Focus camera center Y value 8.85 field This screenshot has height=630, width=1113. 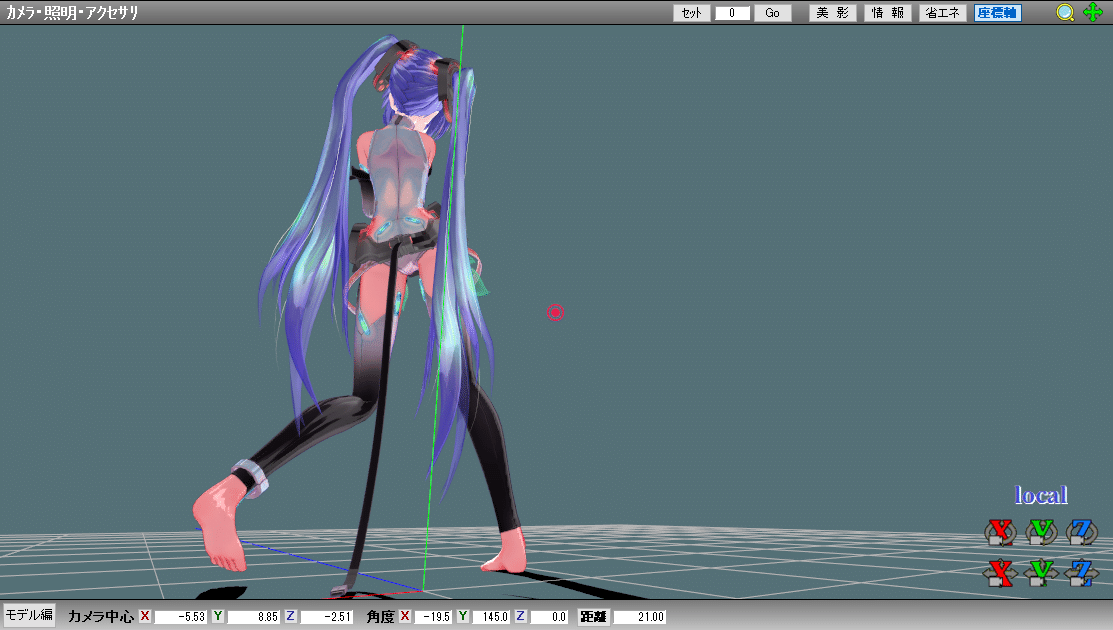(254, 617)
